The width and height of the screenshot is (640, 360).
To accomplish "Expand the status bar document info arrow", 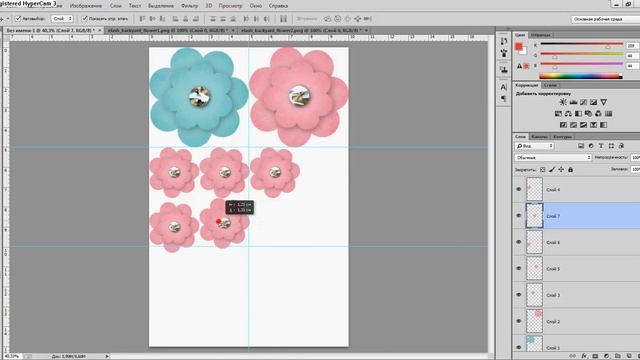I will (107, 356).
